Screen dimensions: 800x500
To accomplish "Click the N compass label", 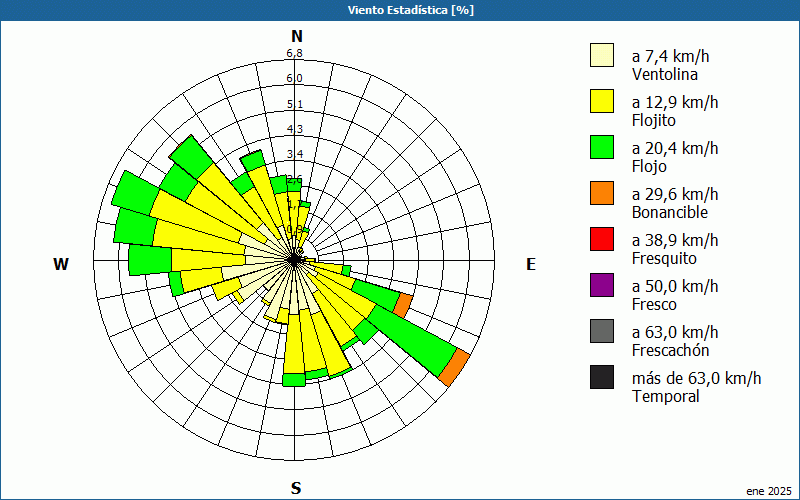I will coord(297,36).
